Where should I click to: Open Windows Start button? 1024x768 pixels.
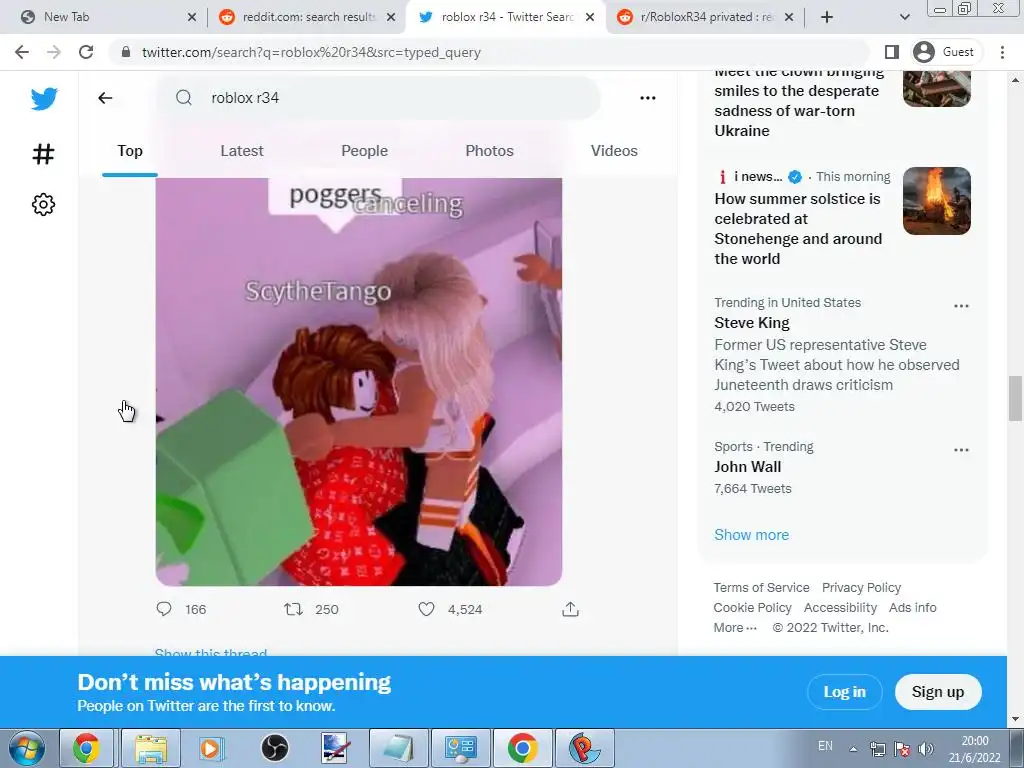coord(25,748)
